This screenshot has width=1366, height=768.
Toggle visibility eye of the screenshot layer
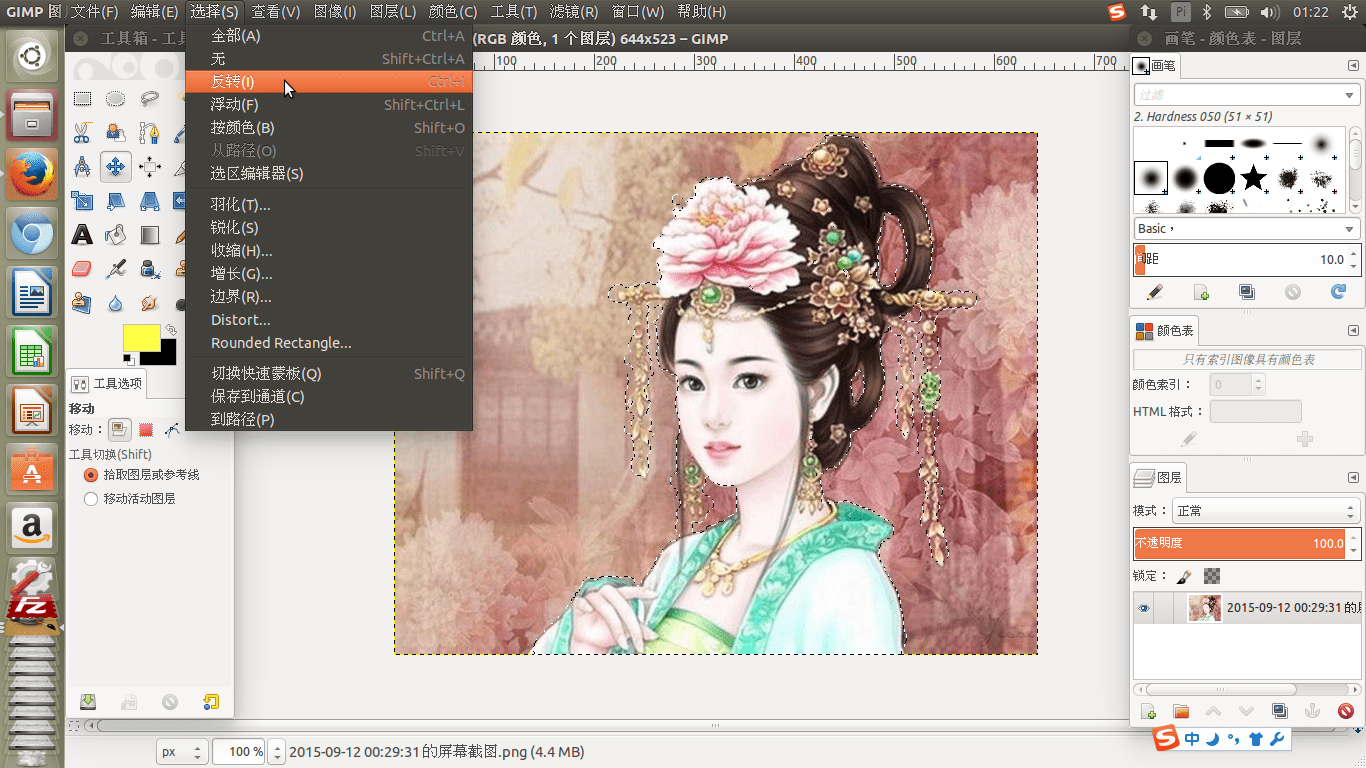1144,608
